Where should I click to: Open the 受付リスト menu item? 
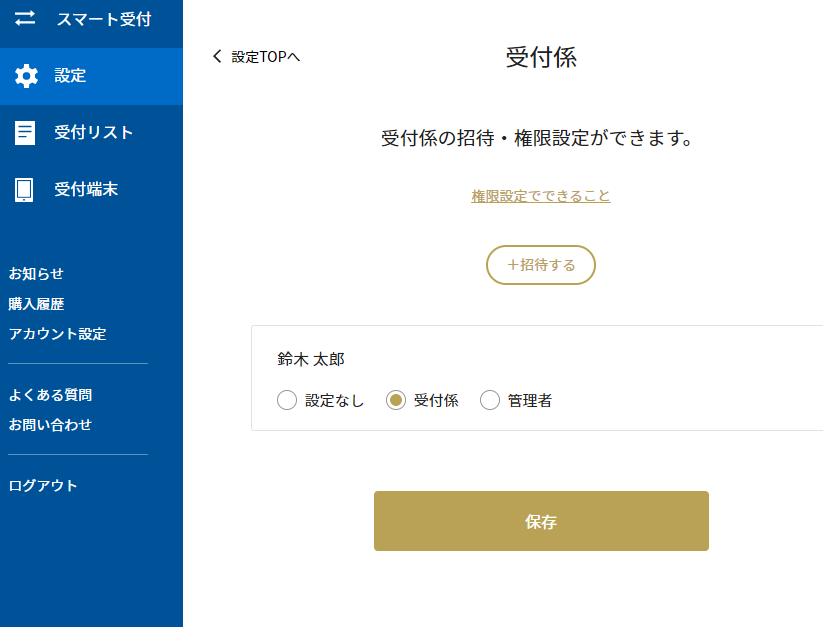click(91, 133)
